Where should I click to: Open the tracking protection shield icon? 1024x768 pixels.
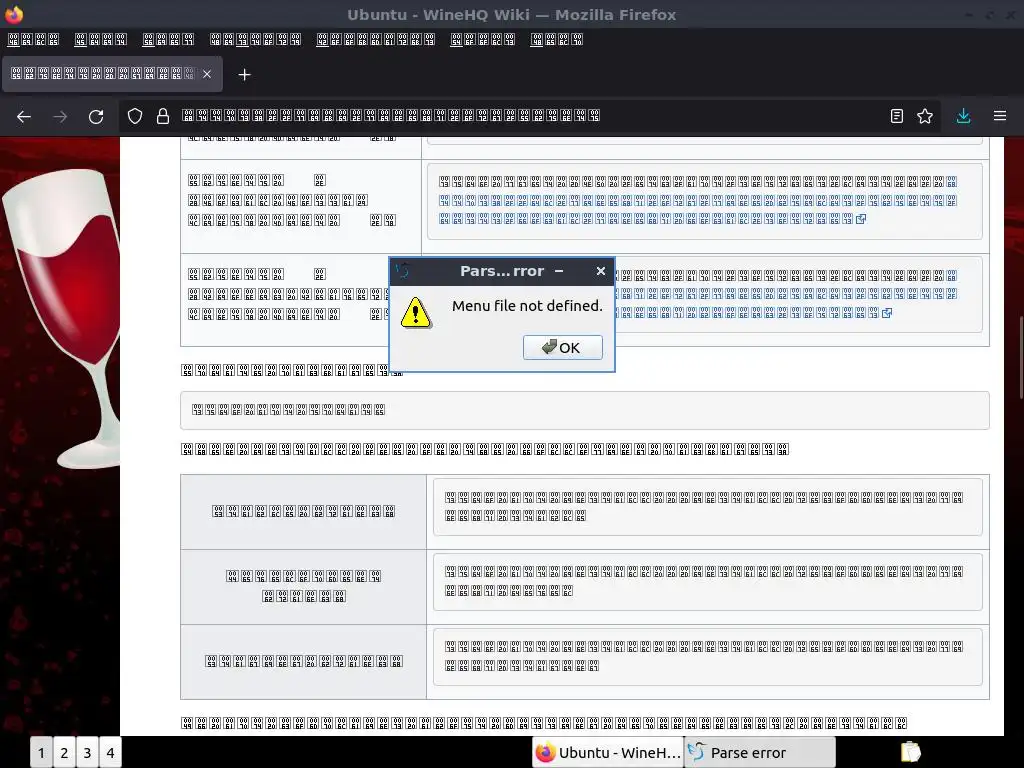point(135,116)
